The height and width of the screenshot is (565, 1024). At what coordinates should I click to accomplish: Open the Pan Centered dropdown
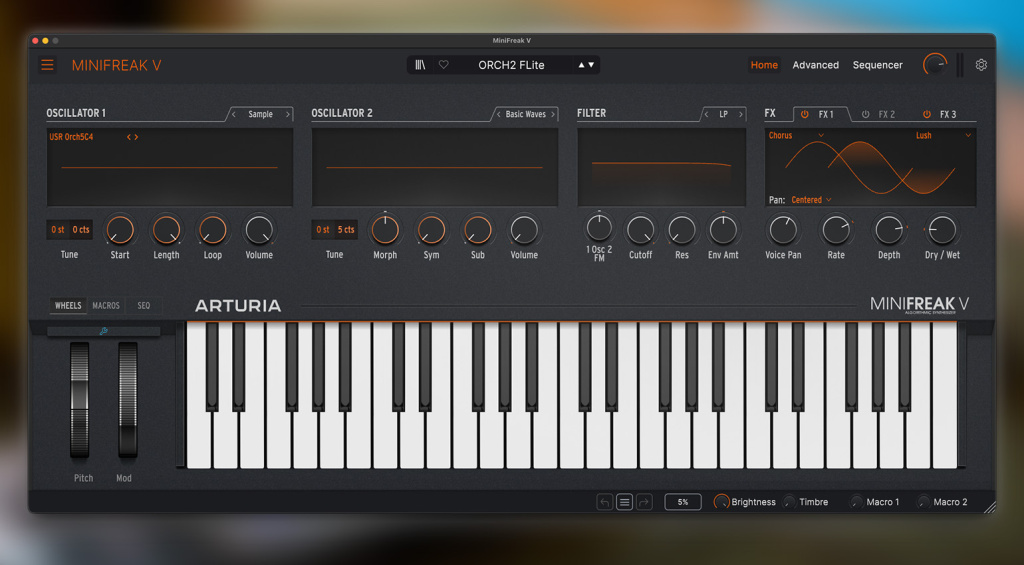(x=811, y=200)
